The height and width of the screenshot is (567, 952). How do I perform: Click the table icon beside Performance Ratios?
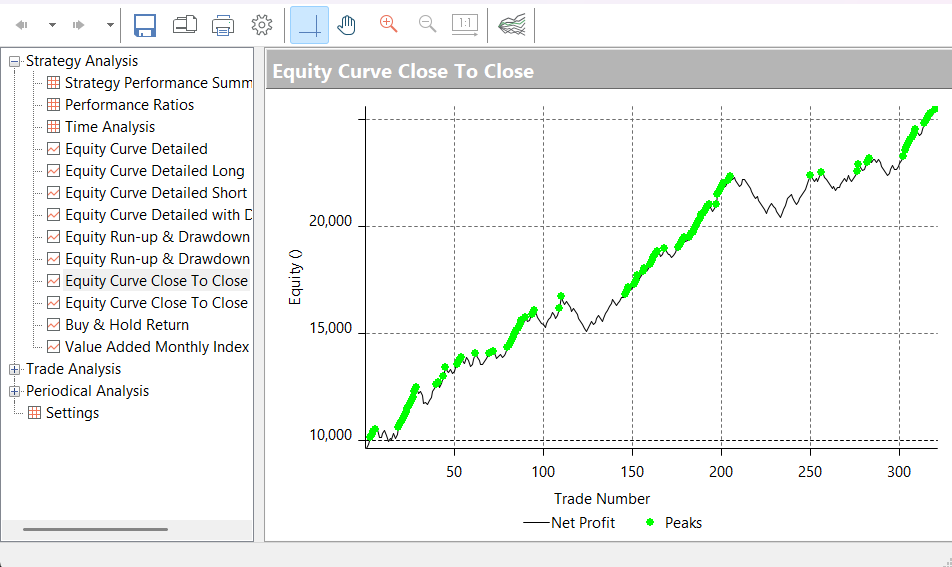point(53,104)
